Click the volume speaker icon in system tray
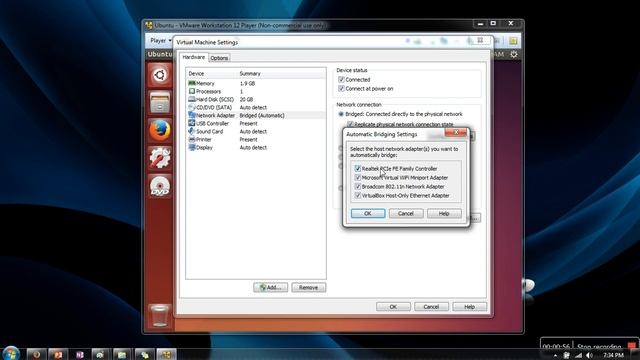Screen dimensions: 640x360 tap(589, 356)
